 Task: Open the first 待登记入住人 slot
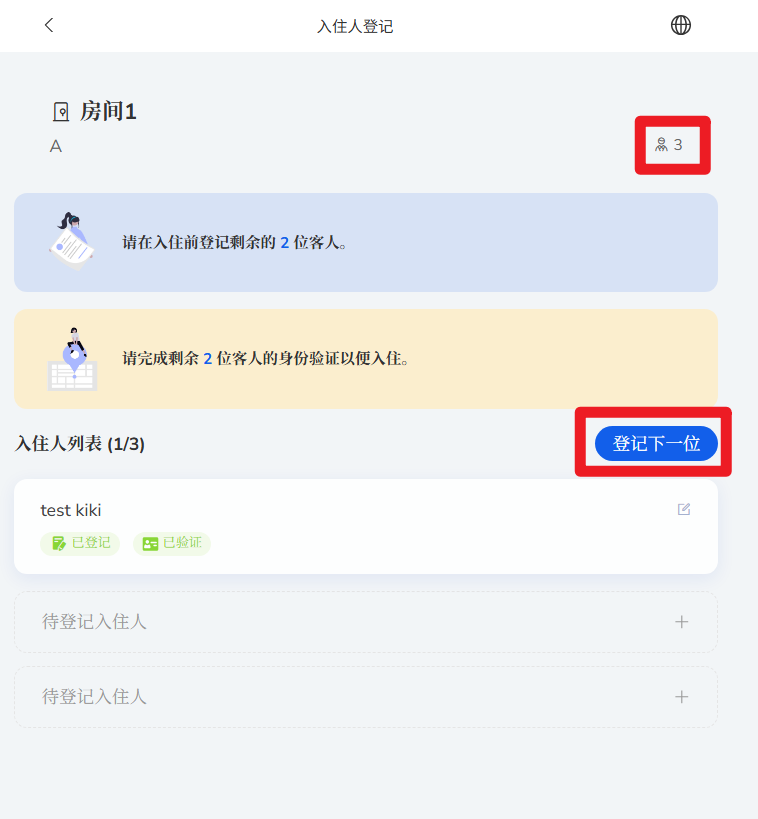366,622
